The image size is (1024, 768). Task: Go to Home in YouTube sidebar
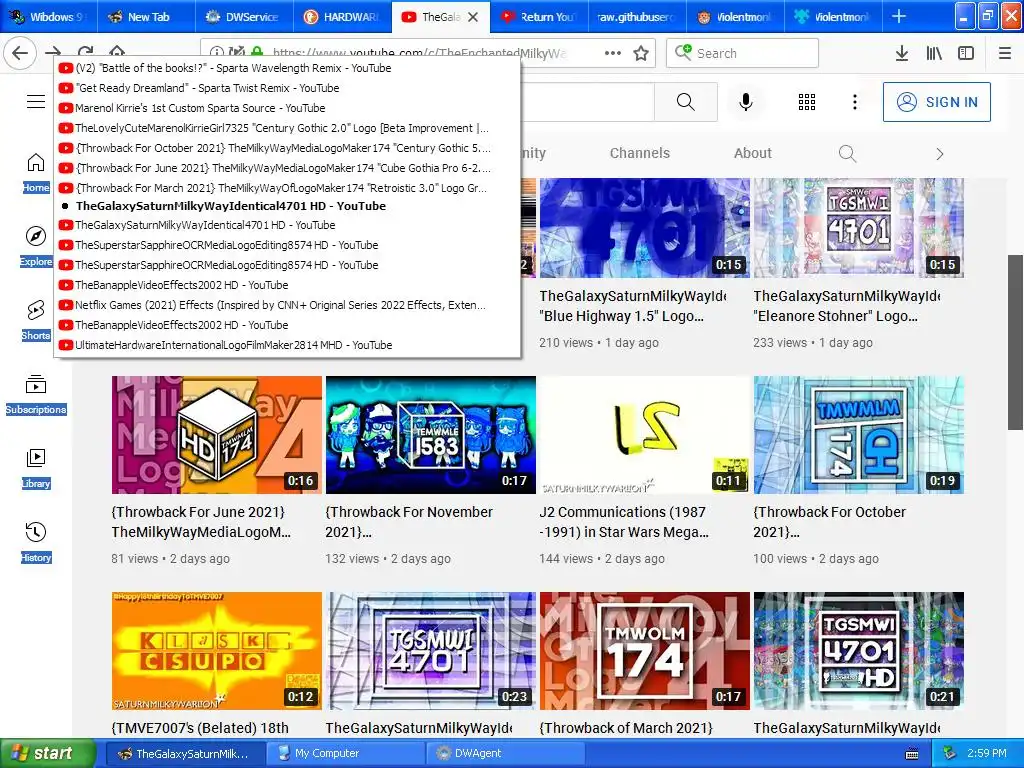tap(36, 173)
